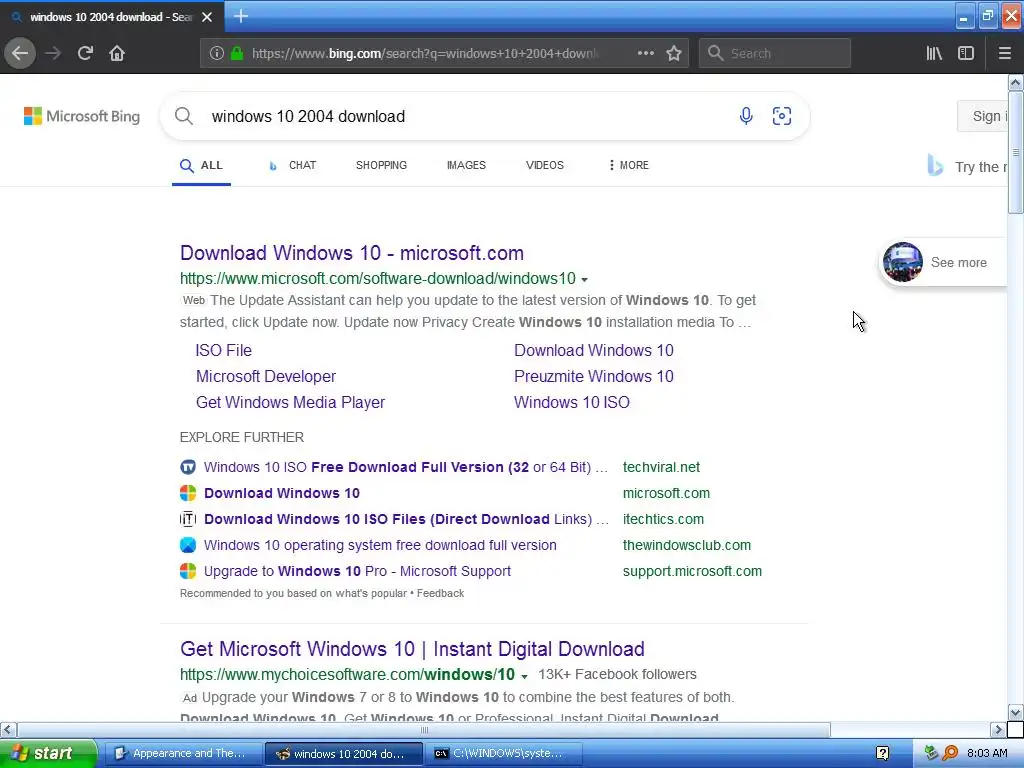Switch to the VIDEOS tab
1024x768 pixels.
pyautogui.click(x=545, y=165)
